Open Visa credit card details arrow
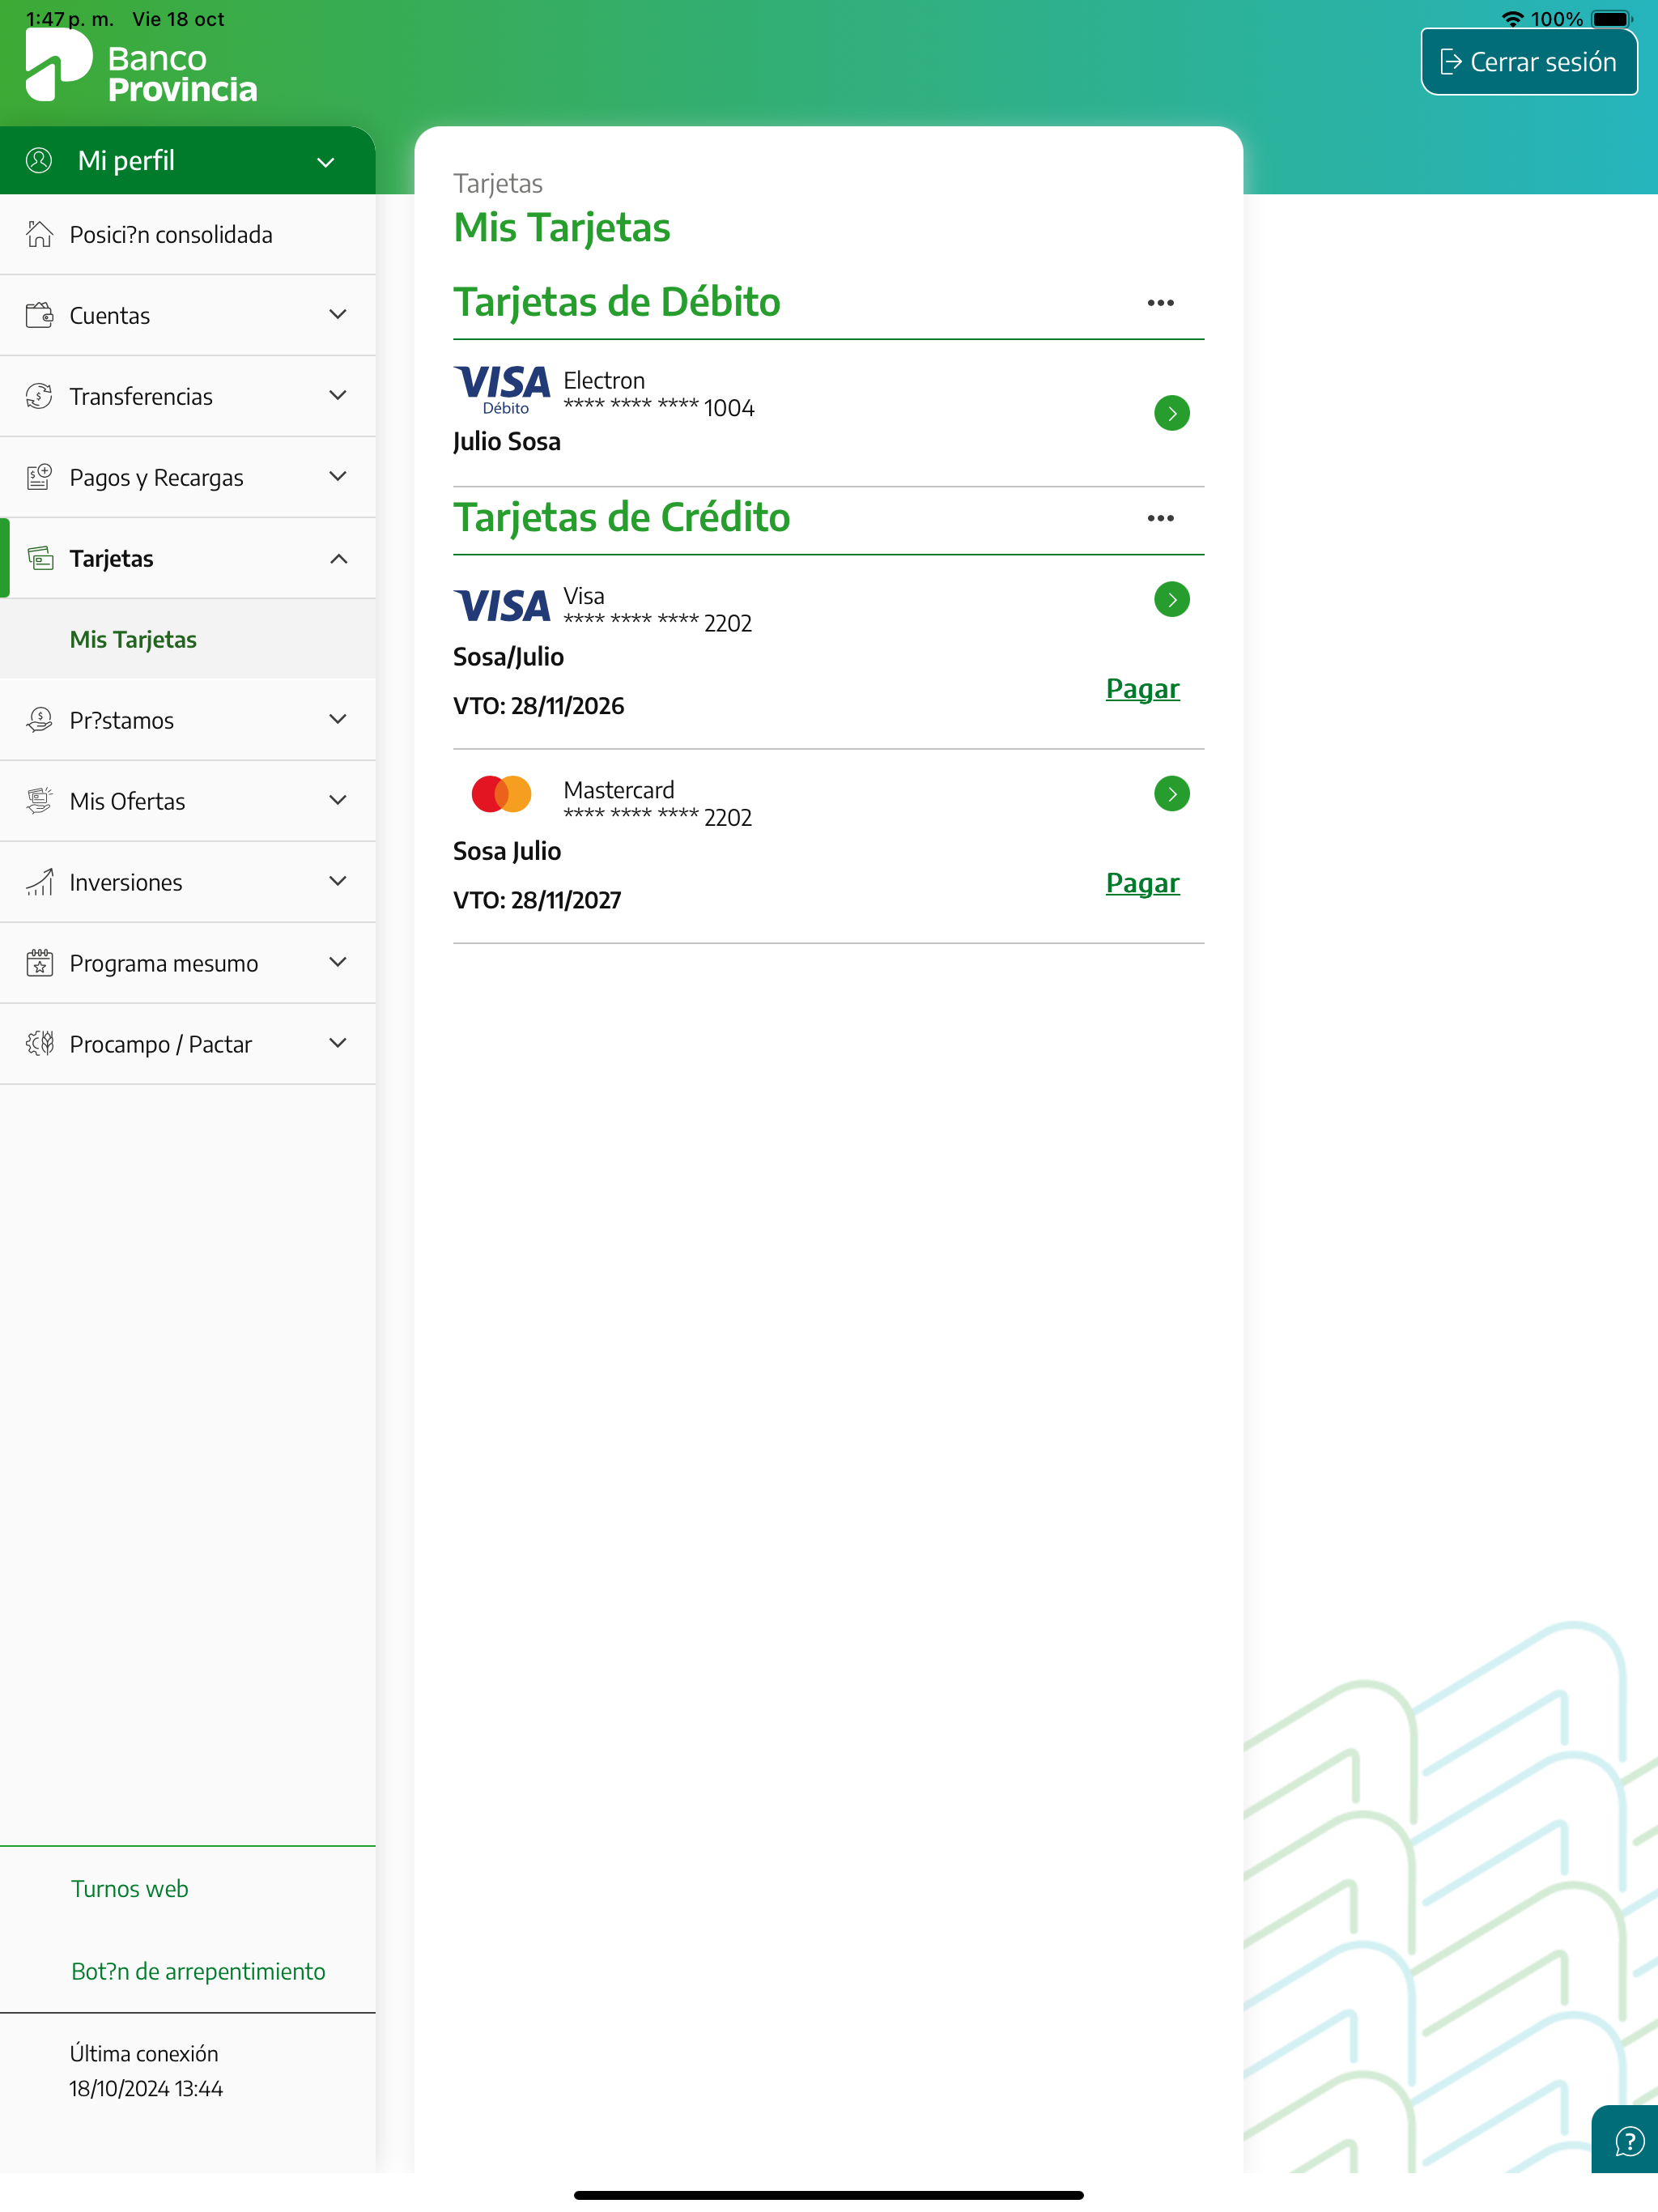Image resolution: width=1658 pixels, height=2212 pixels. pyautogui.click(x=1171, y=600)
